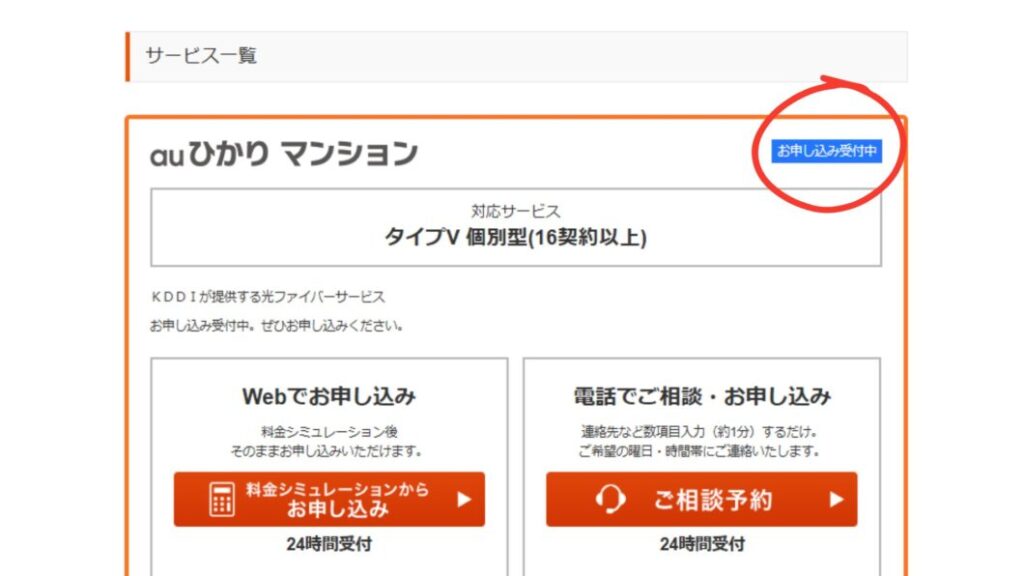Image resolution: width=1024 pixels, height=576 pixels.
Task: Click the ご希望の曜日・時間帯にご連絡いたします text
Action: (x=699, y=451)
